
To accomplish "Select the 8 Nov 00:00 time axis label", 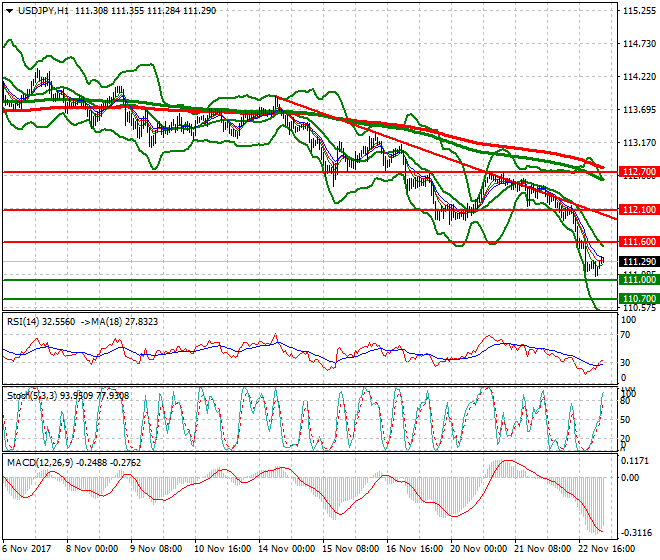I will tap(92, 549).
